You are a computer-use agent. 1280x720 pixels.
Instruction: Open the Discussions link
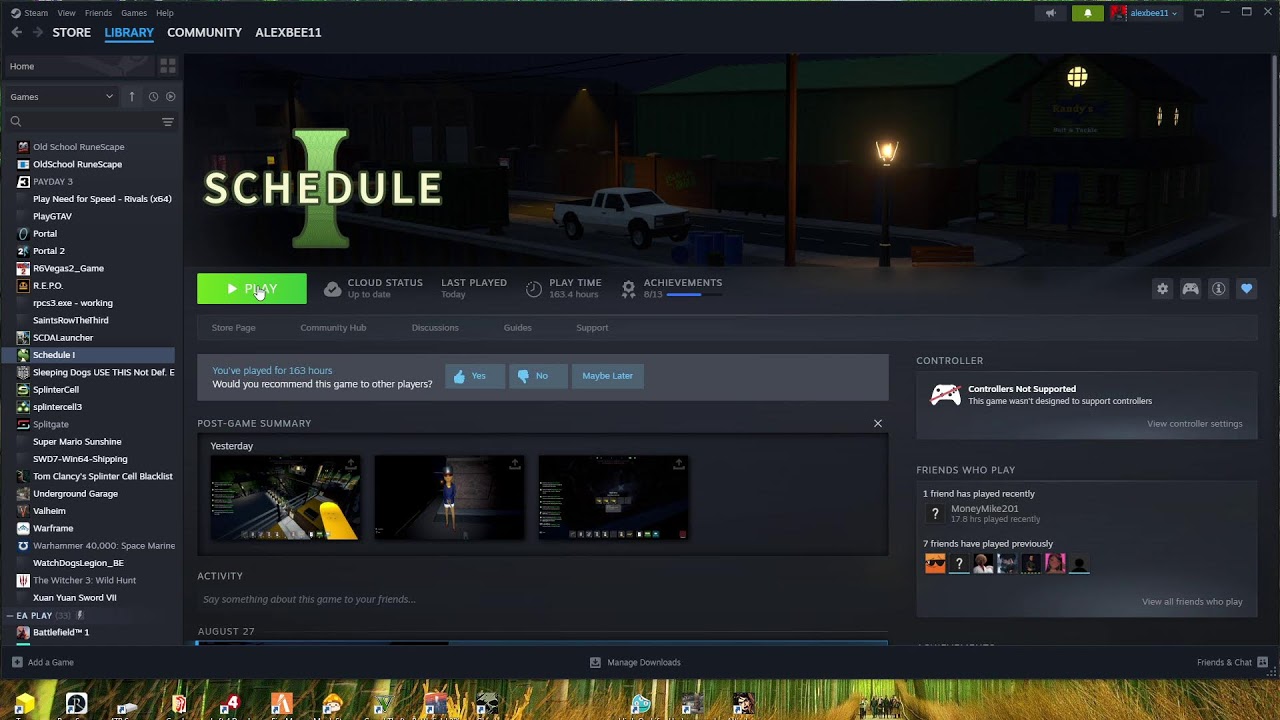tap(435, 328)
